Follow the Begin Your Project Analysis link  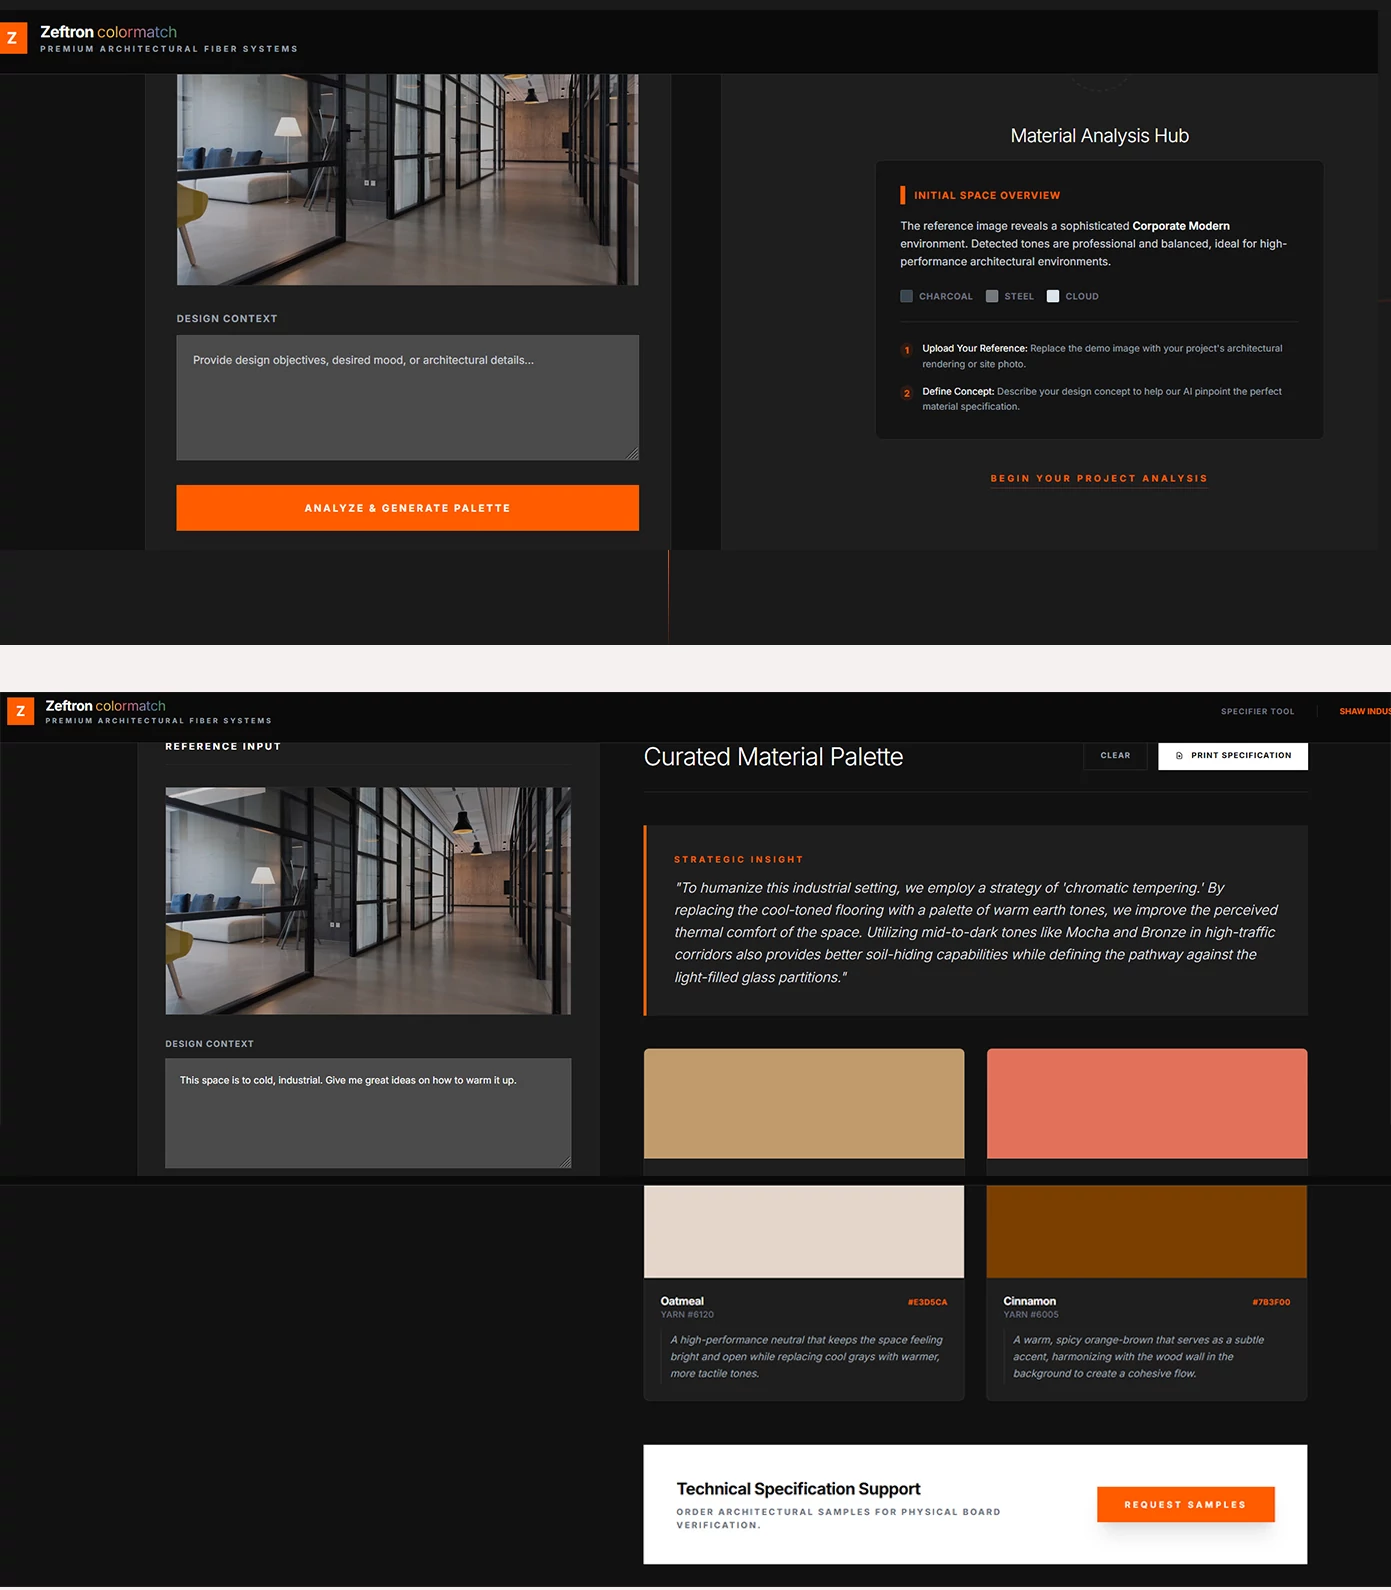point(1098,479)
